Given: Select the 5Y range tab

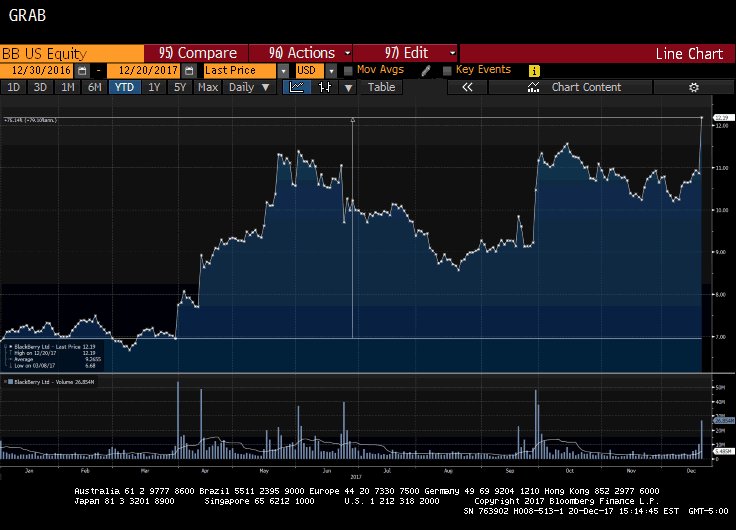Looking at the screenshot, I should (x=180, y=87).
